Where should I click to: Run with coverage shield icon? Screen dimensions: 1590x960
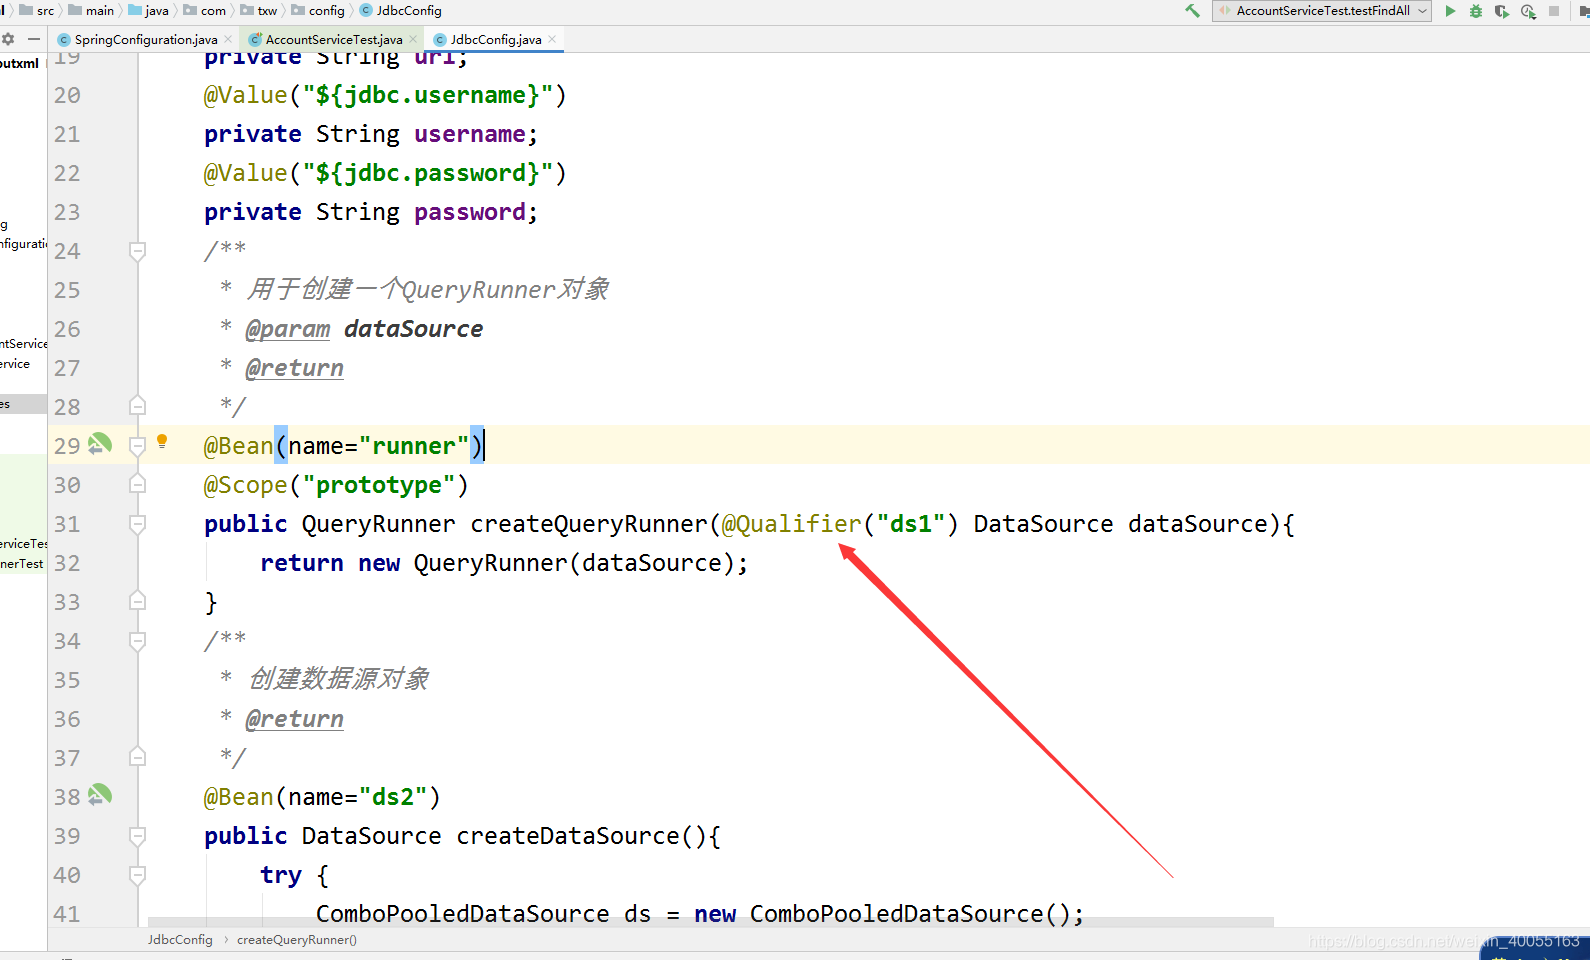pos(1502,11)
